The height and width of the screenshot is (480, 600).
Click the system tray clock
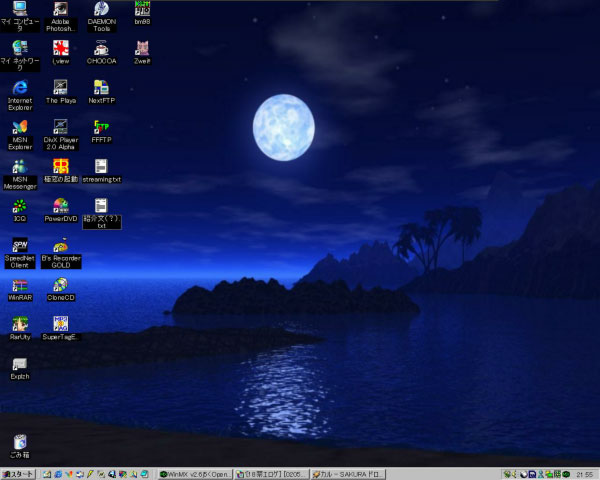[x=585, y=473]
